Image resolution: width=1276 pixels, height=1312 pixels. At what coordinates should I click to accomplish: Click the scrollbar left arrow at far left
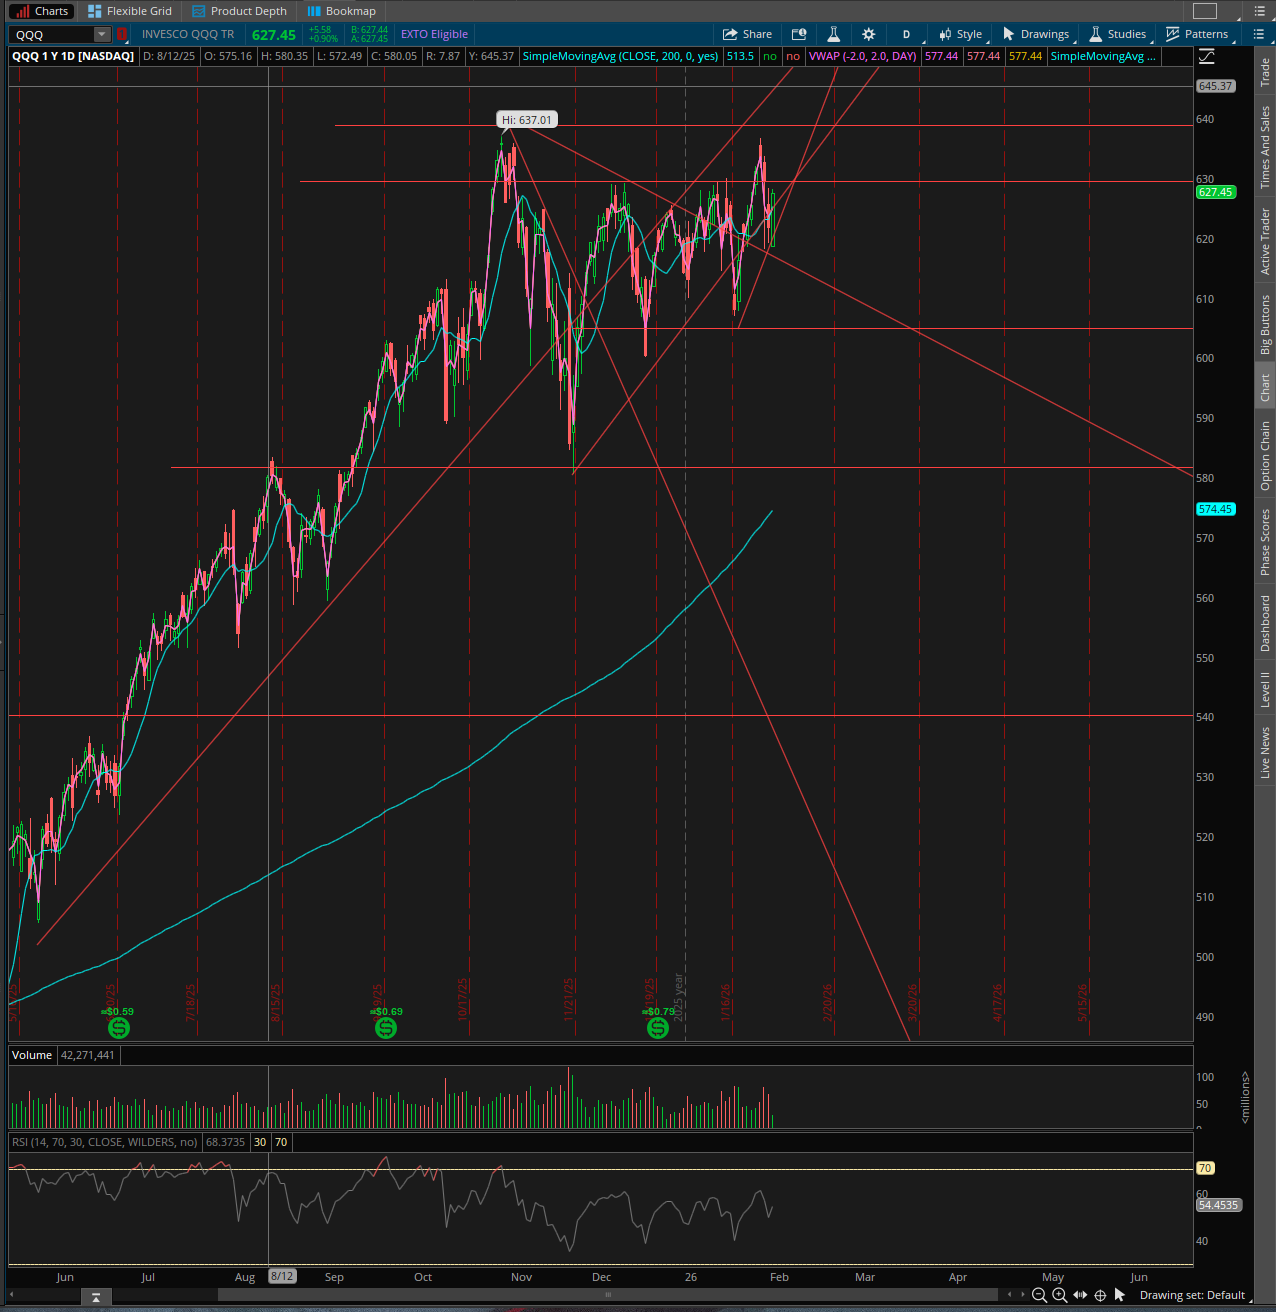pos(10,1295)
